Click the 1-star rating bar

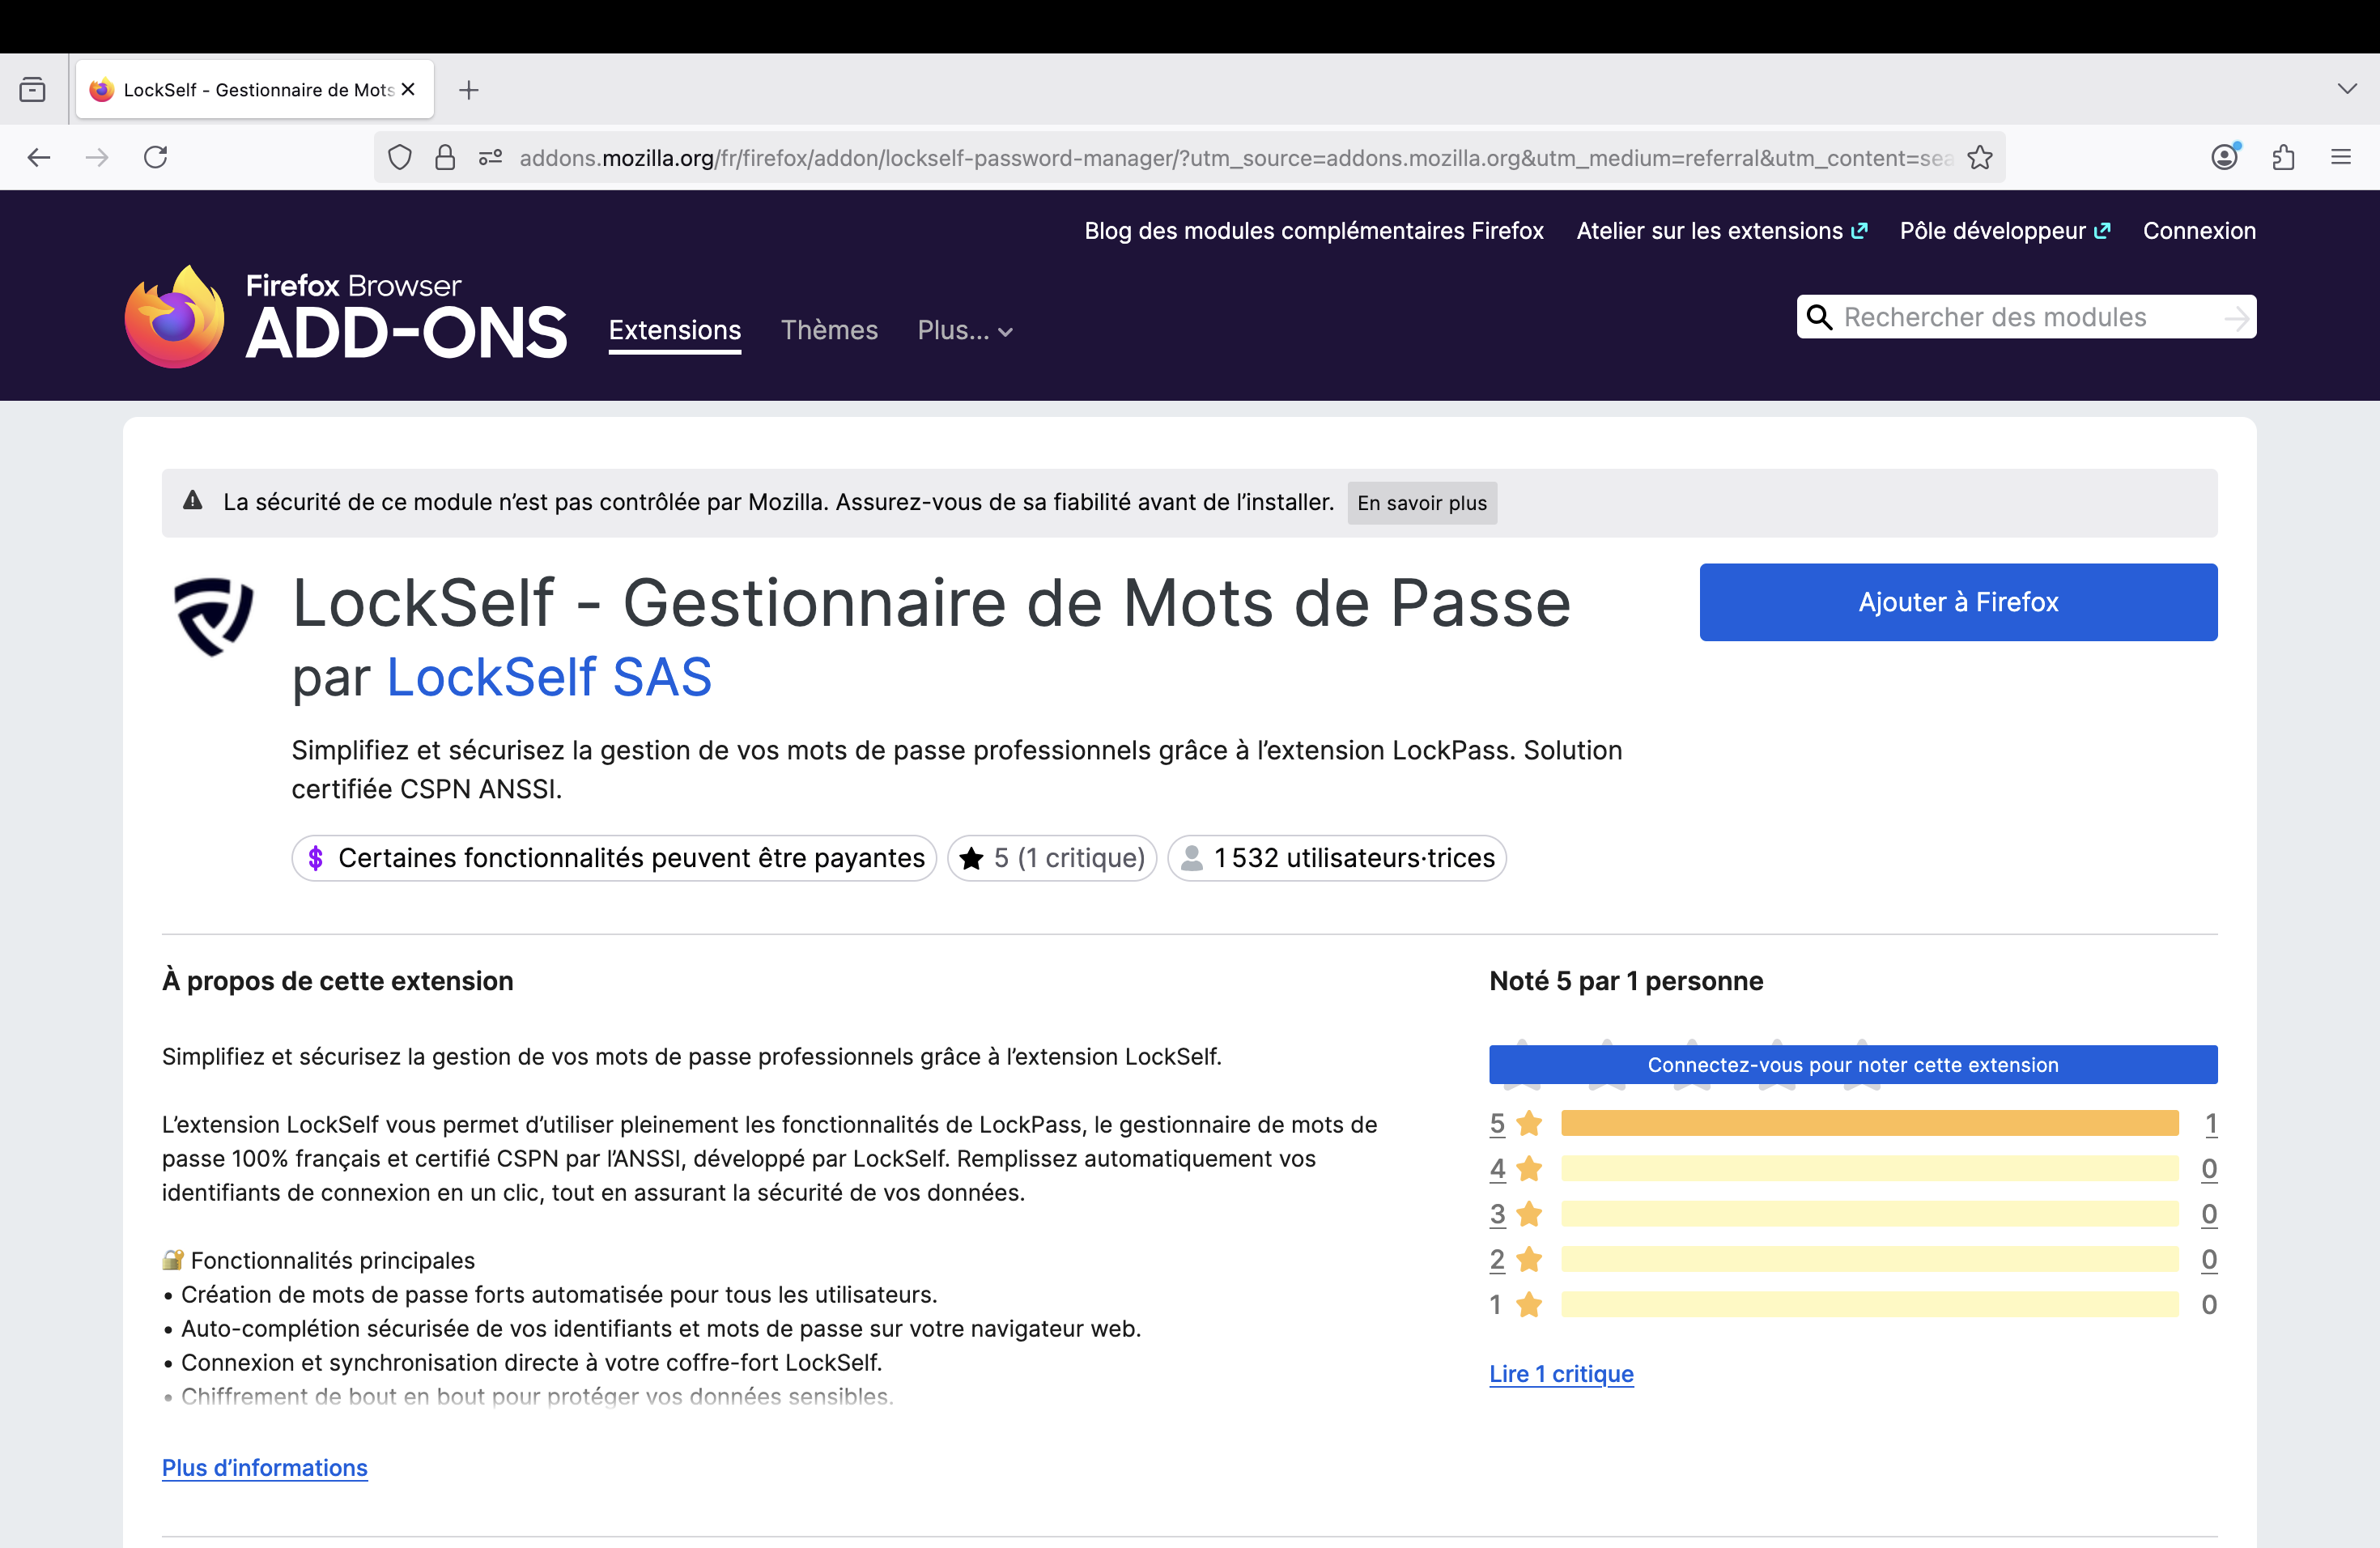tap(1869, 1304)
